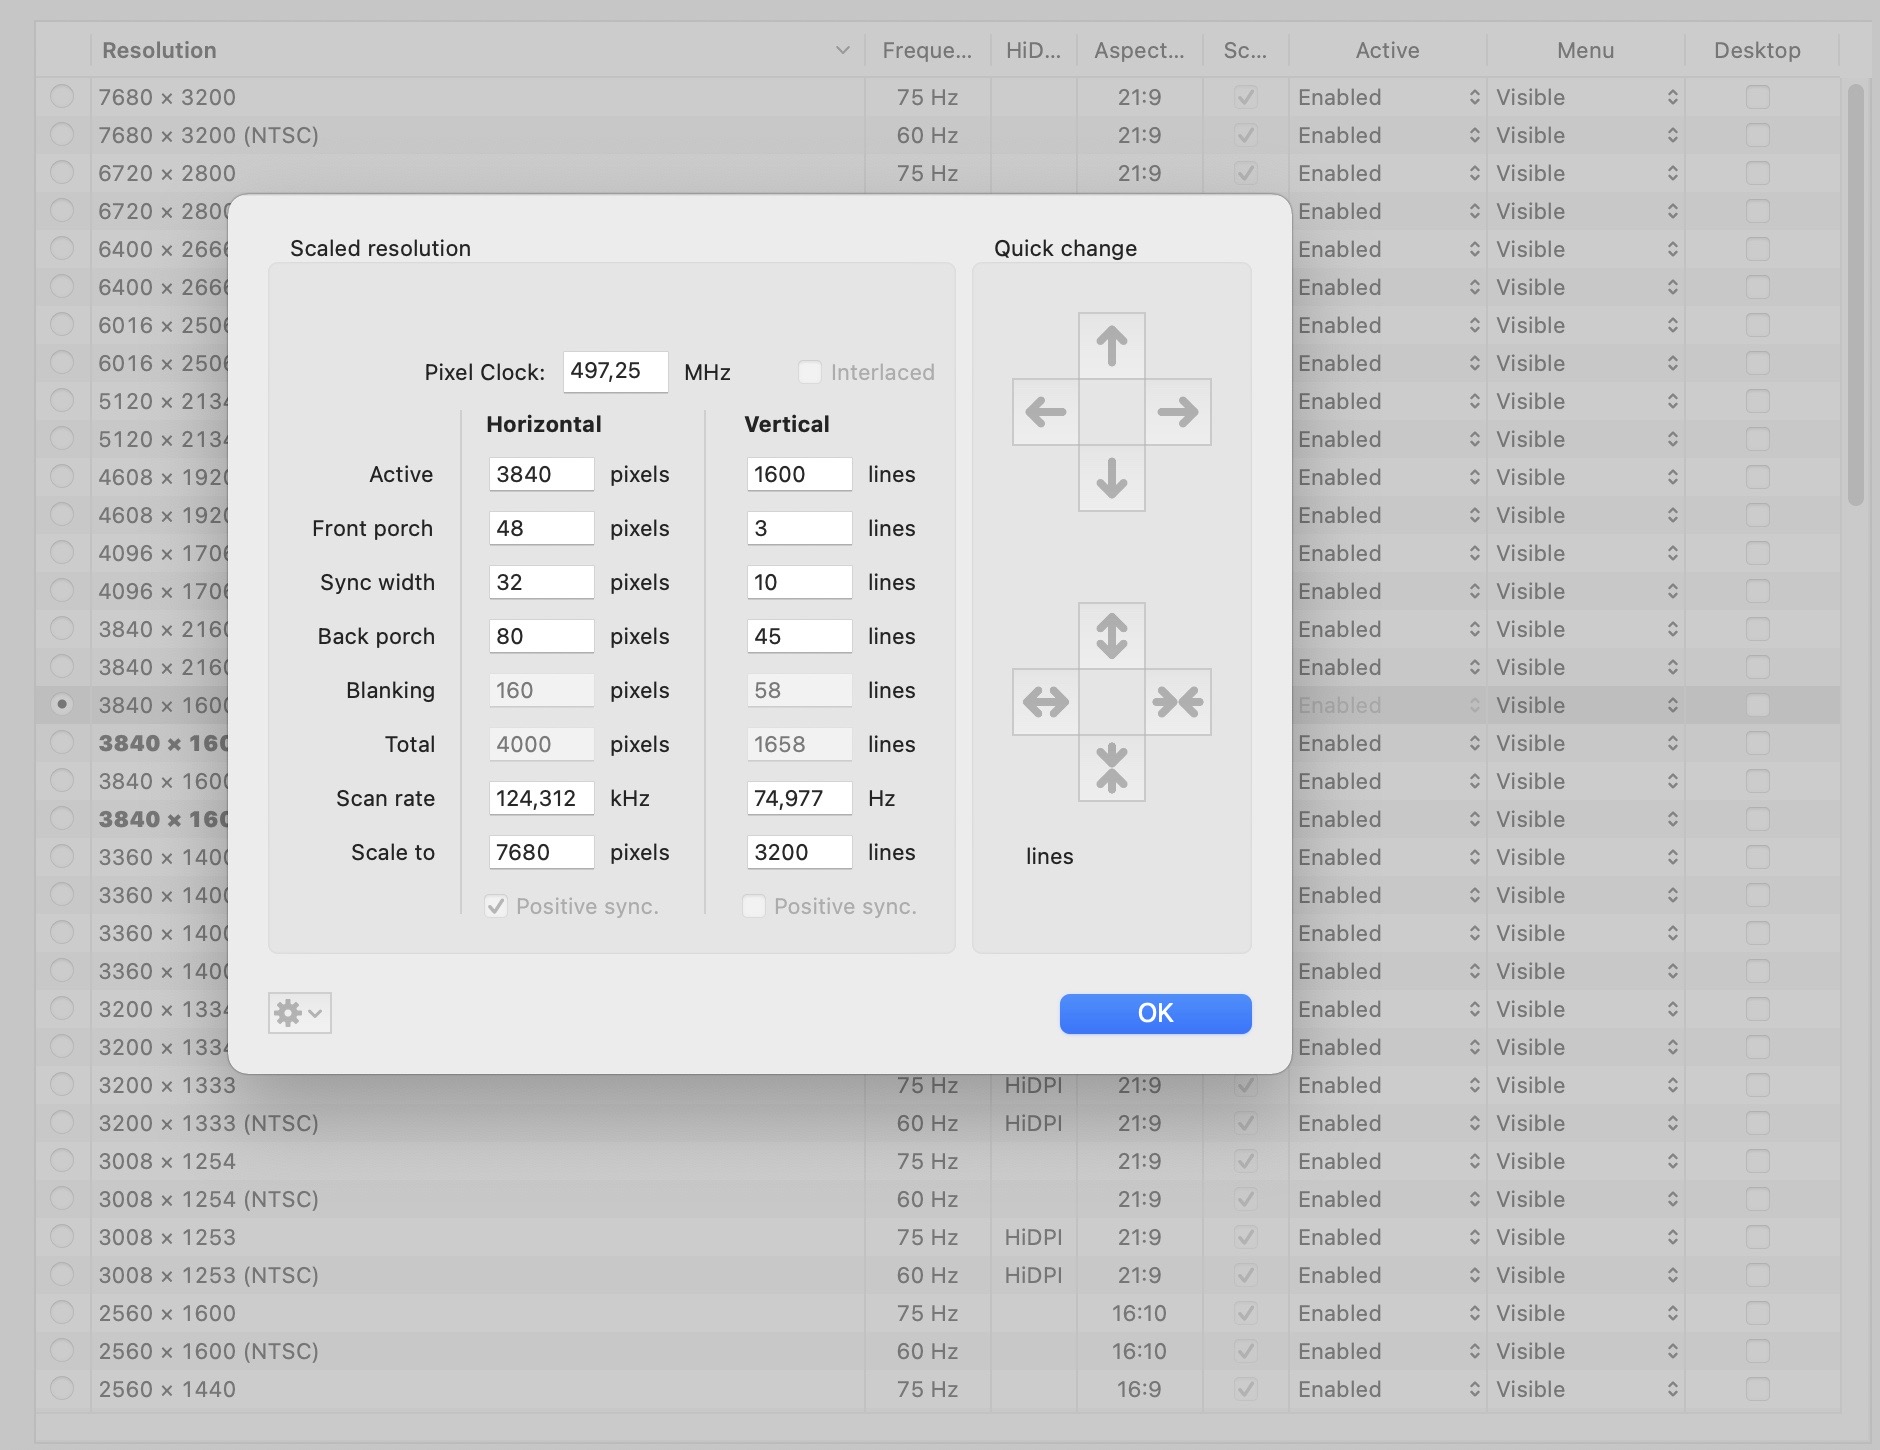Screen dimensions: 1880x1450
Task: Click the horizontal shrink arrows icon
Action: 1178,702
